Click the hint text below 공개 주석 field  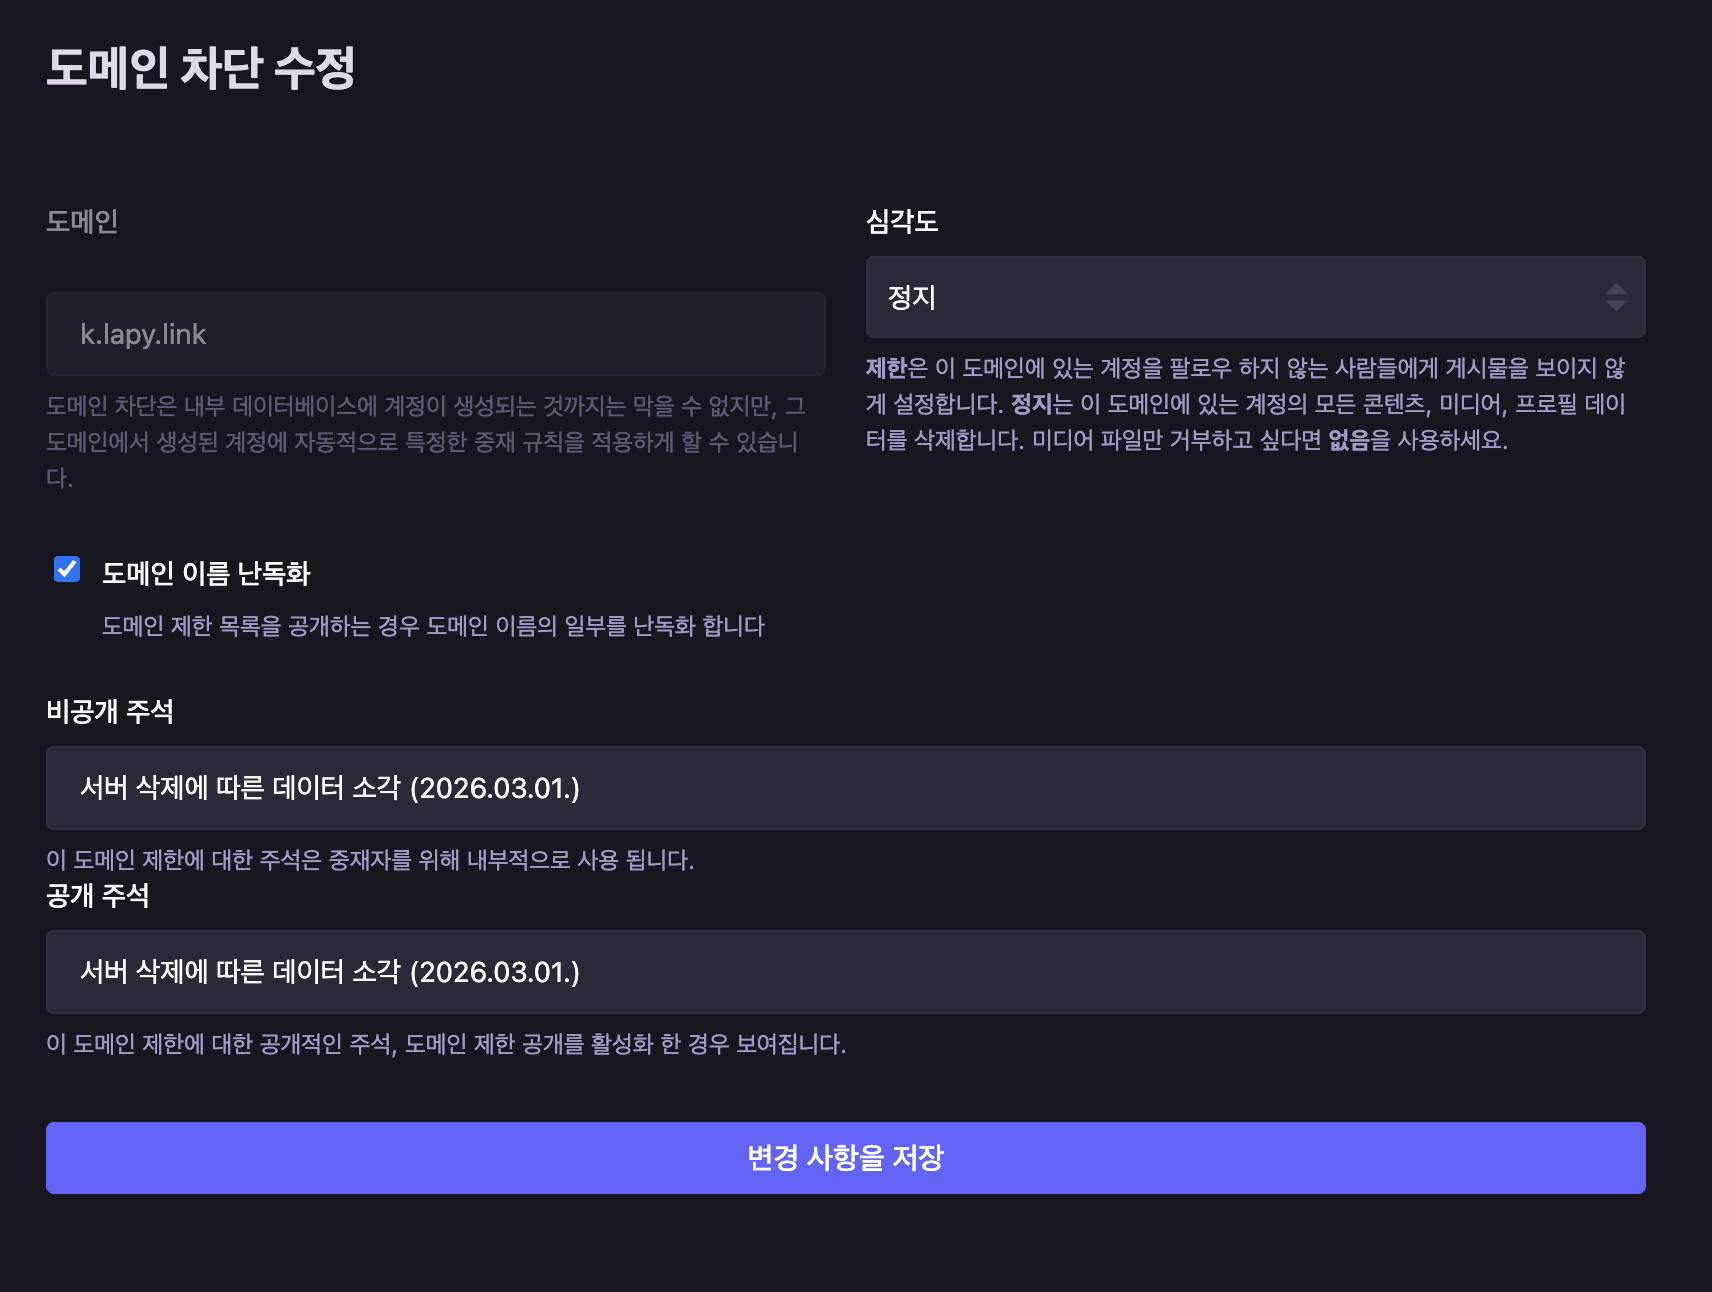[446, 1044]
